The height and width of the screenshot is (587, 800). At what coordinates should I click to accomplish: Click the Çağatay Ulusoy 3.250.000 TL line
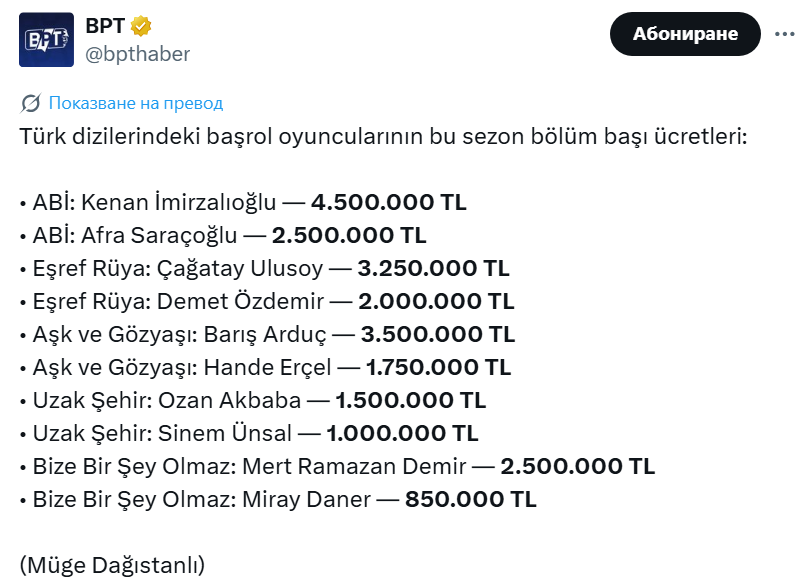point(265,269)
